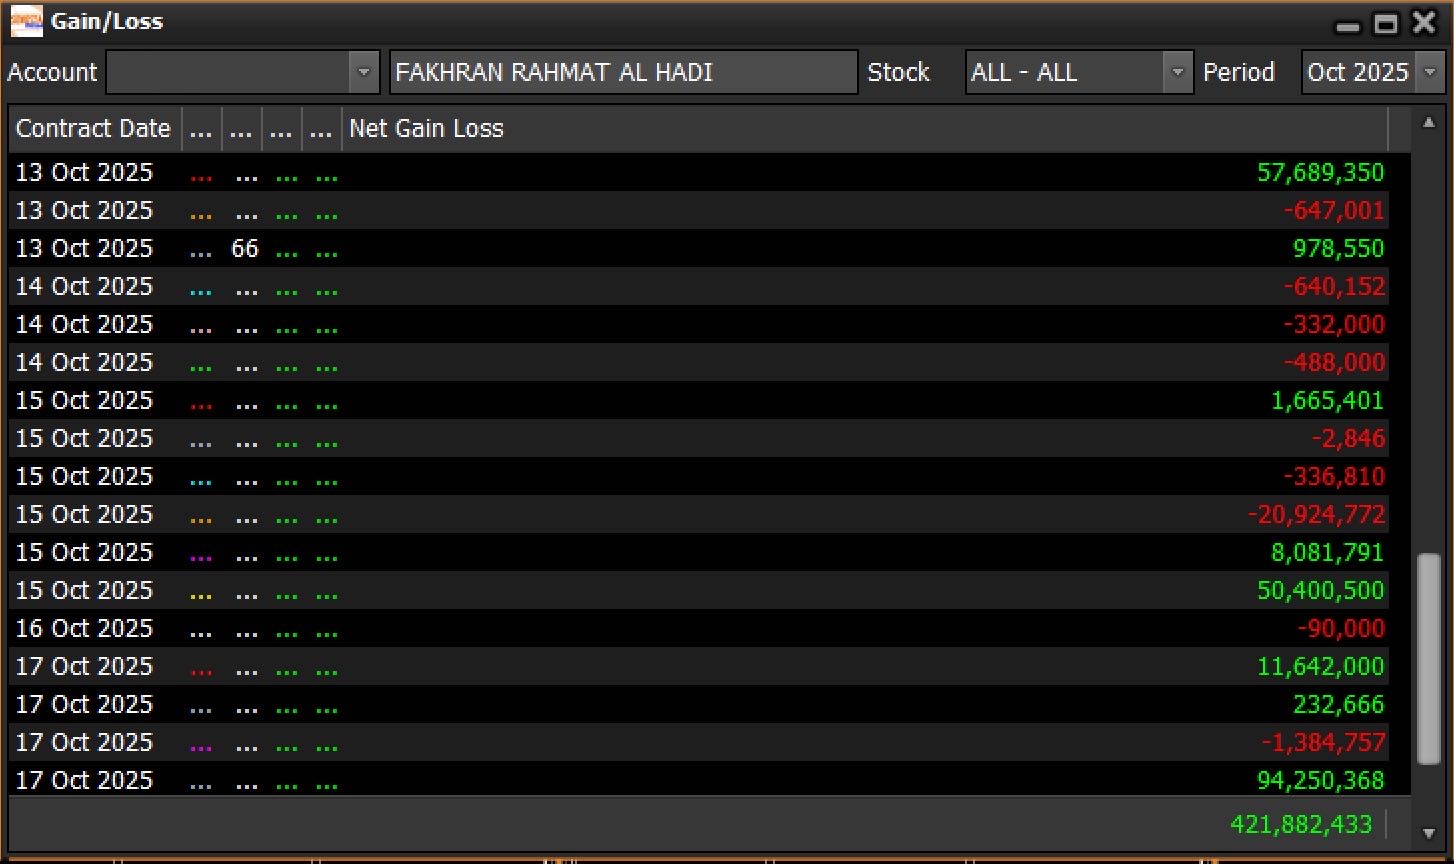Select the row with loss -488,000
The image size is (1454, 864).
(699, 362)
